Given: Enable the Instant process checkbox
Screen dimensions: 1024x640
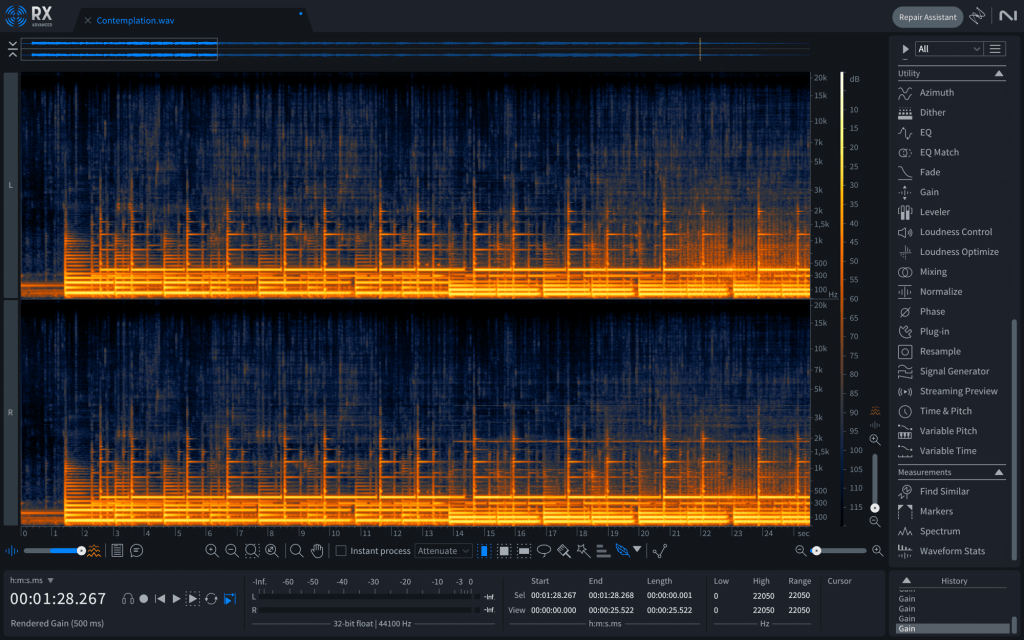Looking at the screenshot, I should [341, 551].
